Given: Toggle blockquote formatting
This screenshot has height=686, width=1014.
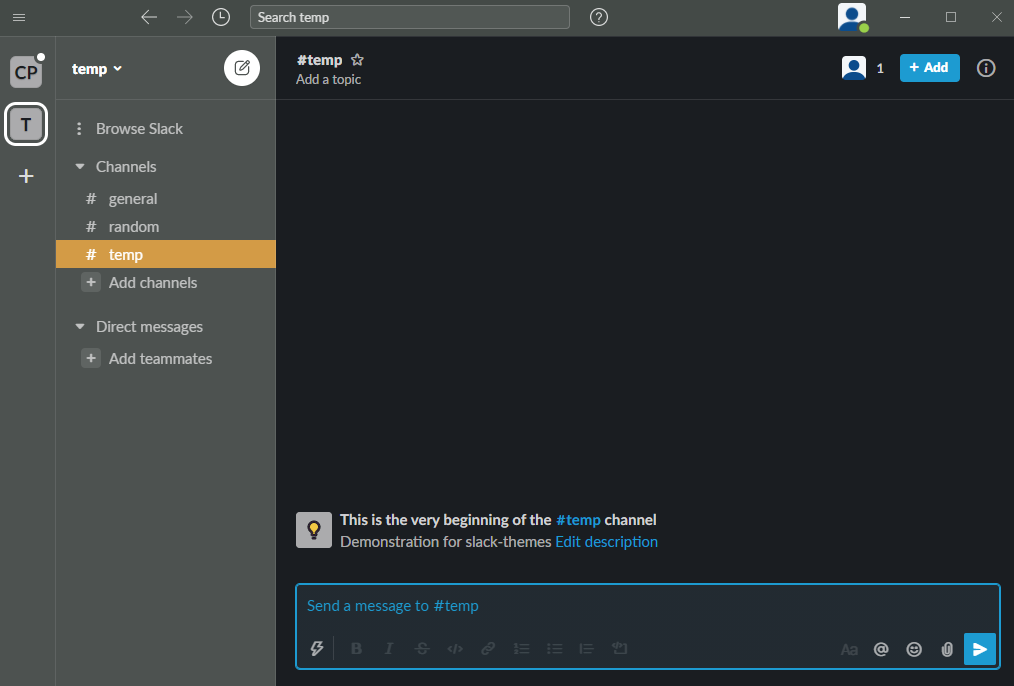Looking at the screenshot, I should tap(587, 648).
